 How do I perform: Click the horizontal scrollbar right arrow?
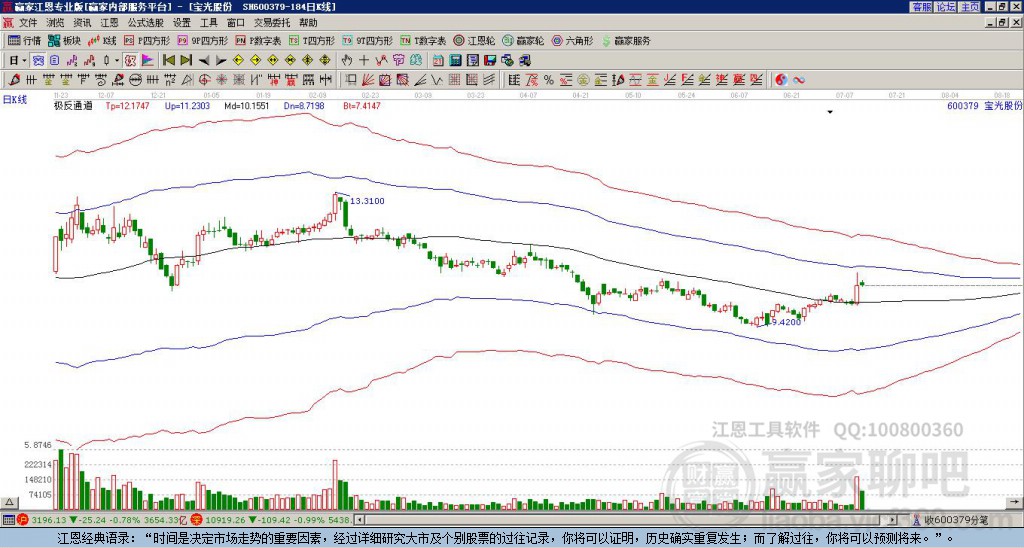click(x=893, y=520)
